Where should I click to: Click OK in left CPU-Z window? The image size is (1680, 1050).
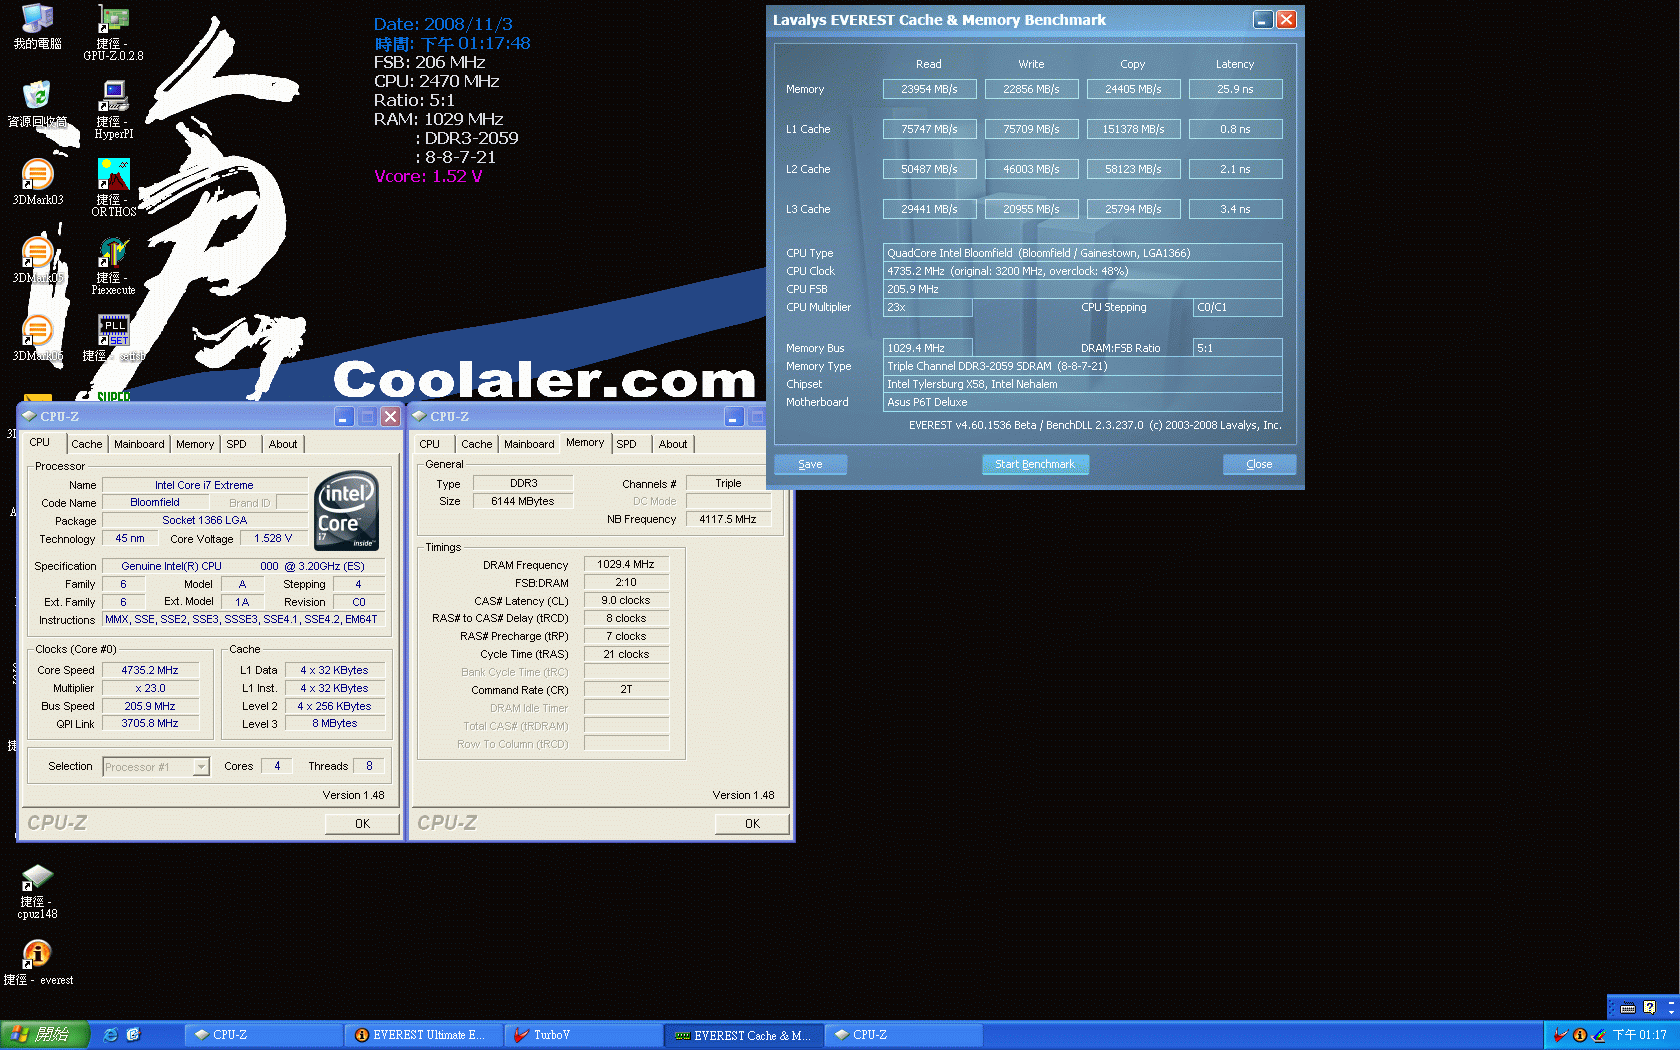[x=362, y=824]
